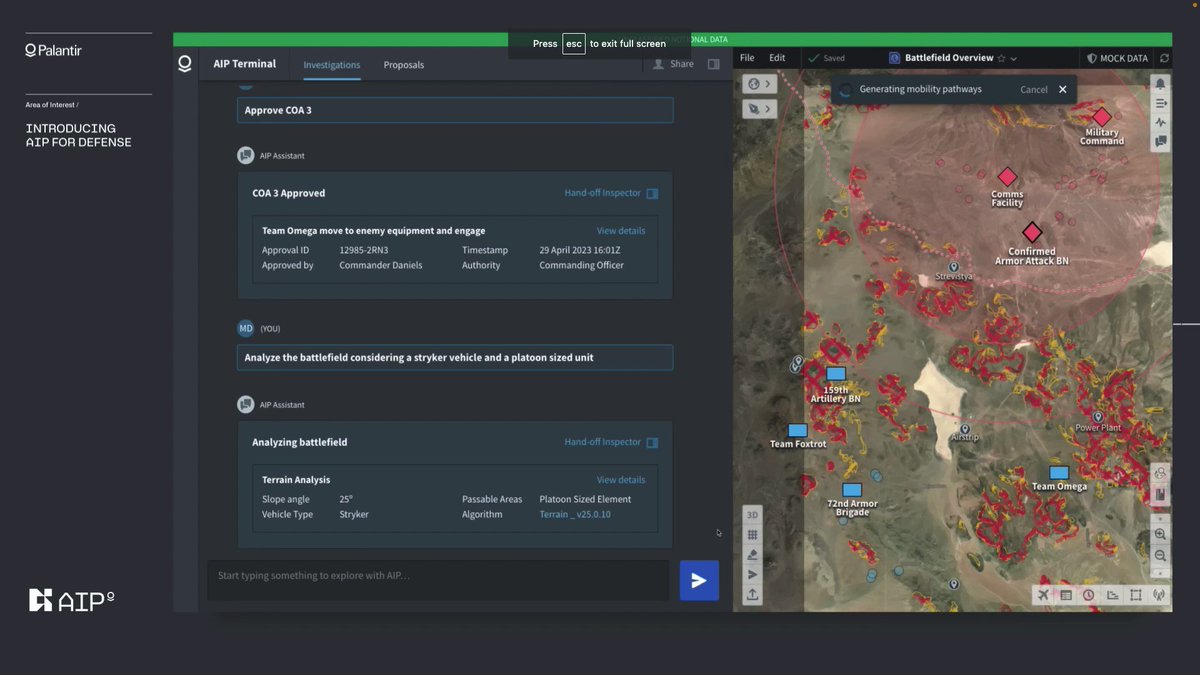Select the Team Foxtrot unit marker
The image size is (1200, 675).
[x=797, y=430]
